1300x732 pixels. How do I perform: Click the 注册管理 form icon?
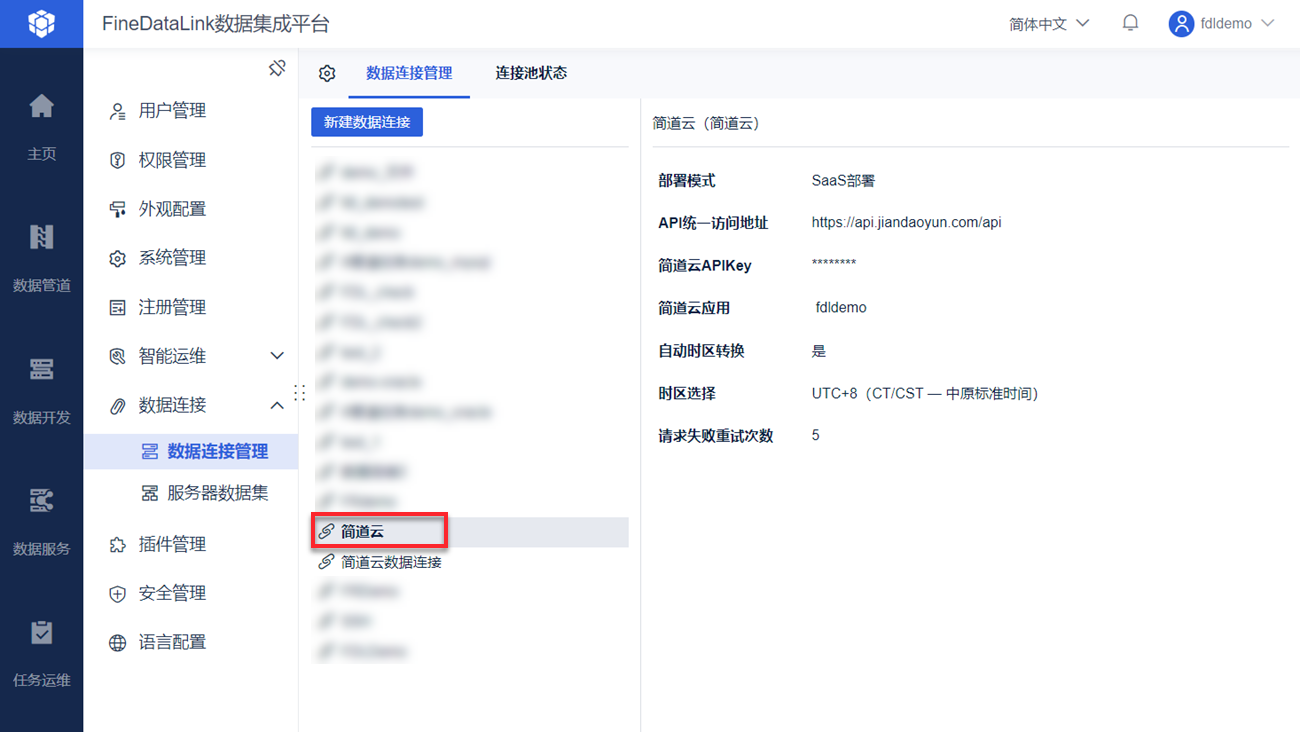[x=117, y=307]
